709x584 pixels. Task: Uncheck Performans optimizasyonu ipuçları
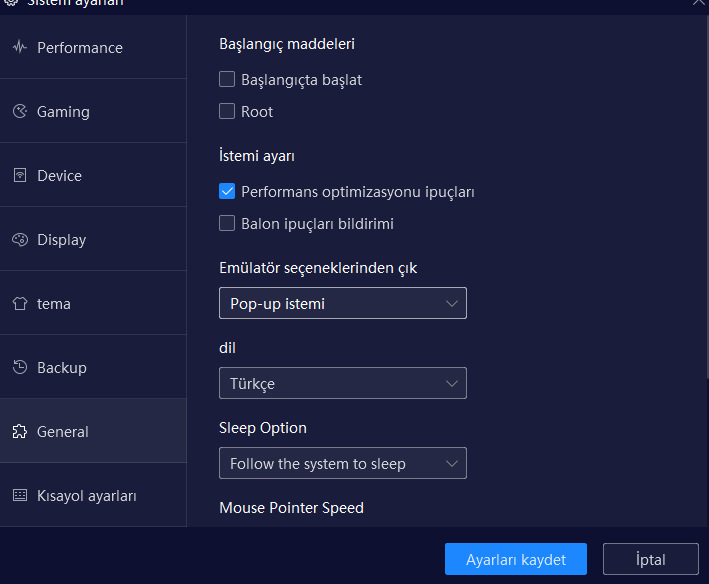click(227, 191)
